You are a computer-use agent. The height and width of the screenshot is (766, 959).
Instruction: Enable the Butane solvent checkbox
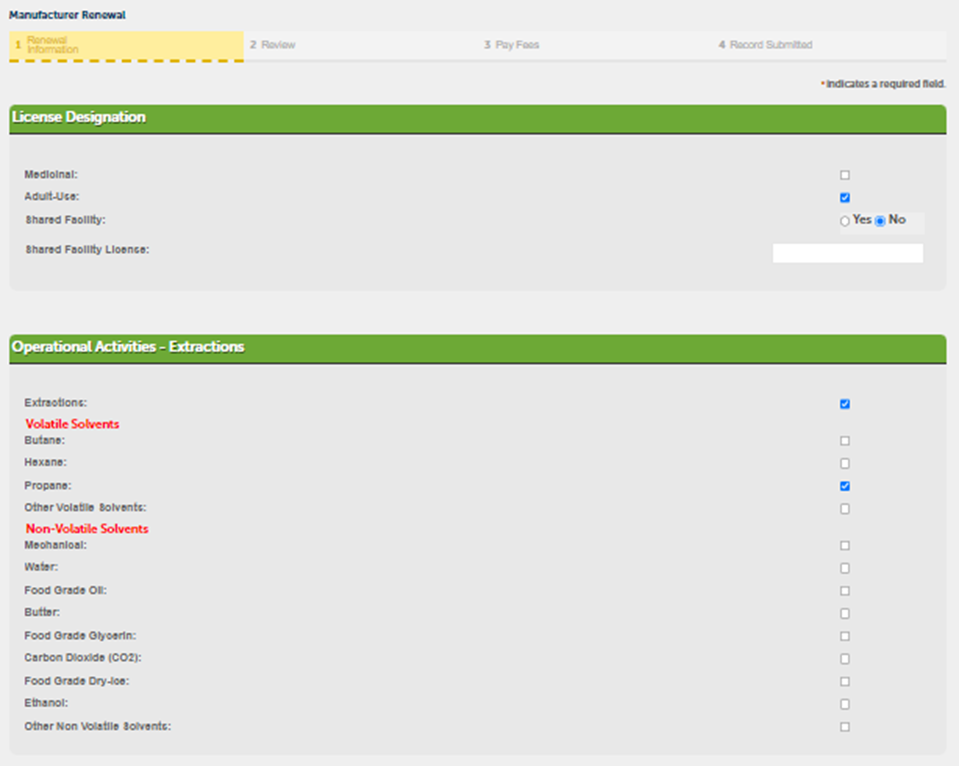845,441
